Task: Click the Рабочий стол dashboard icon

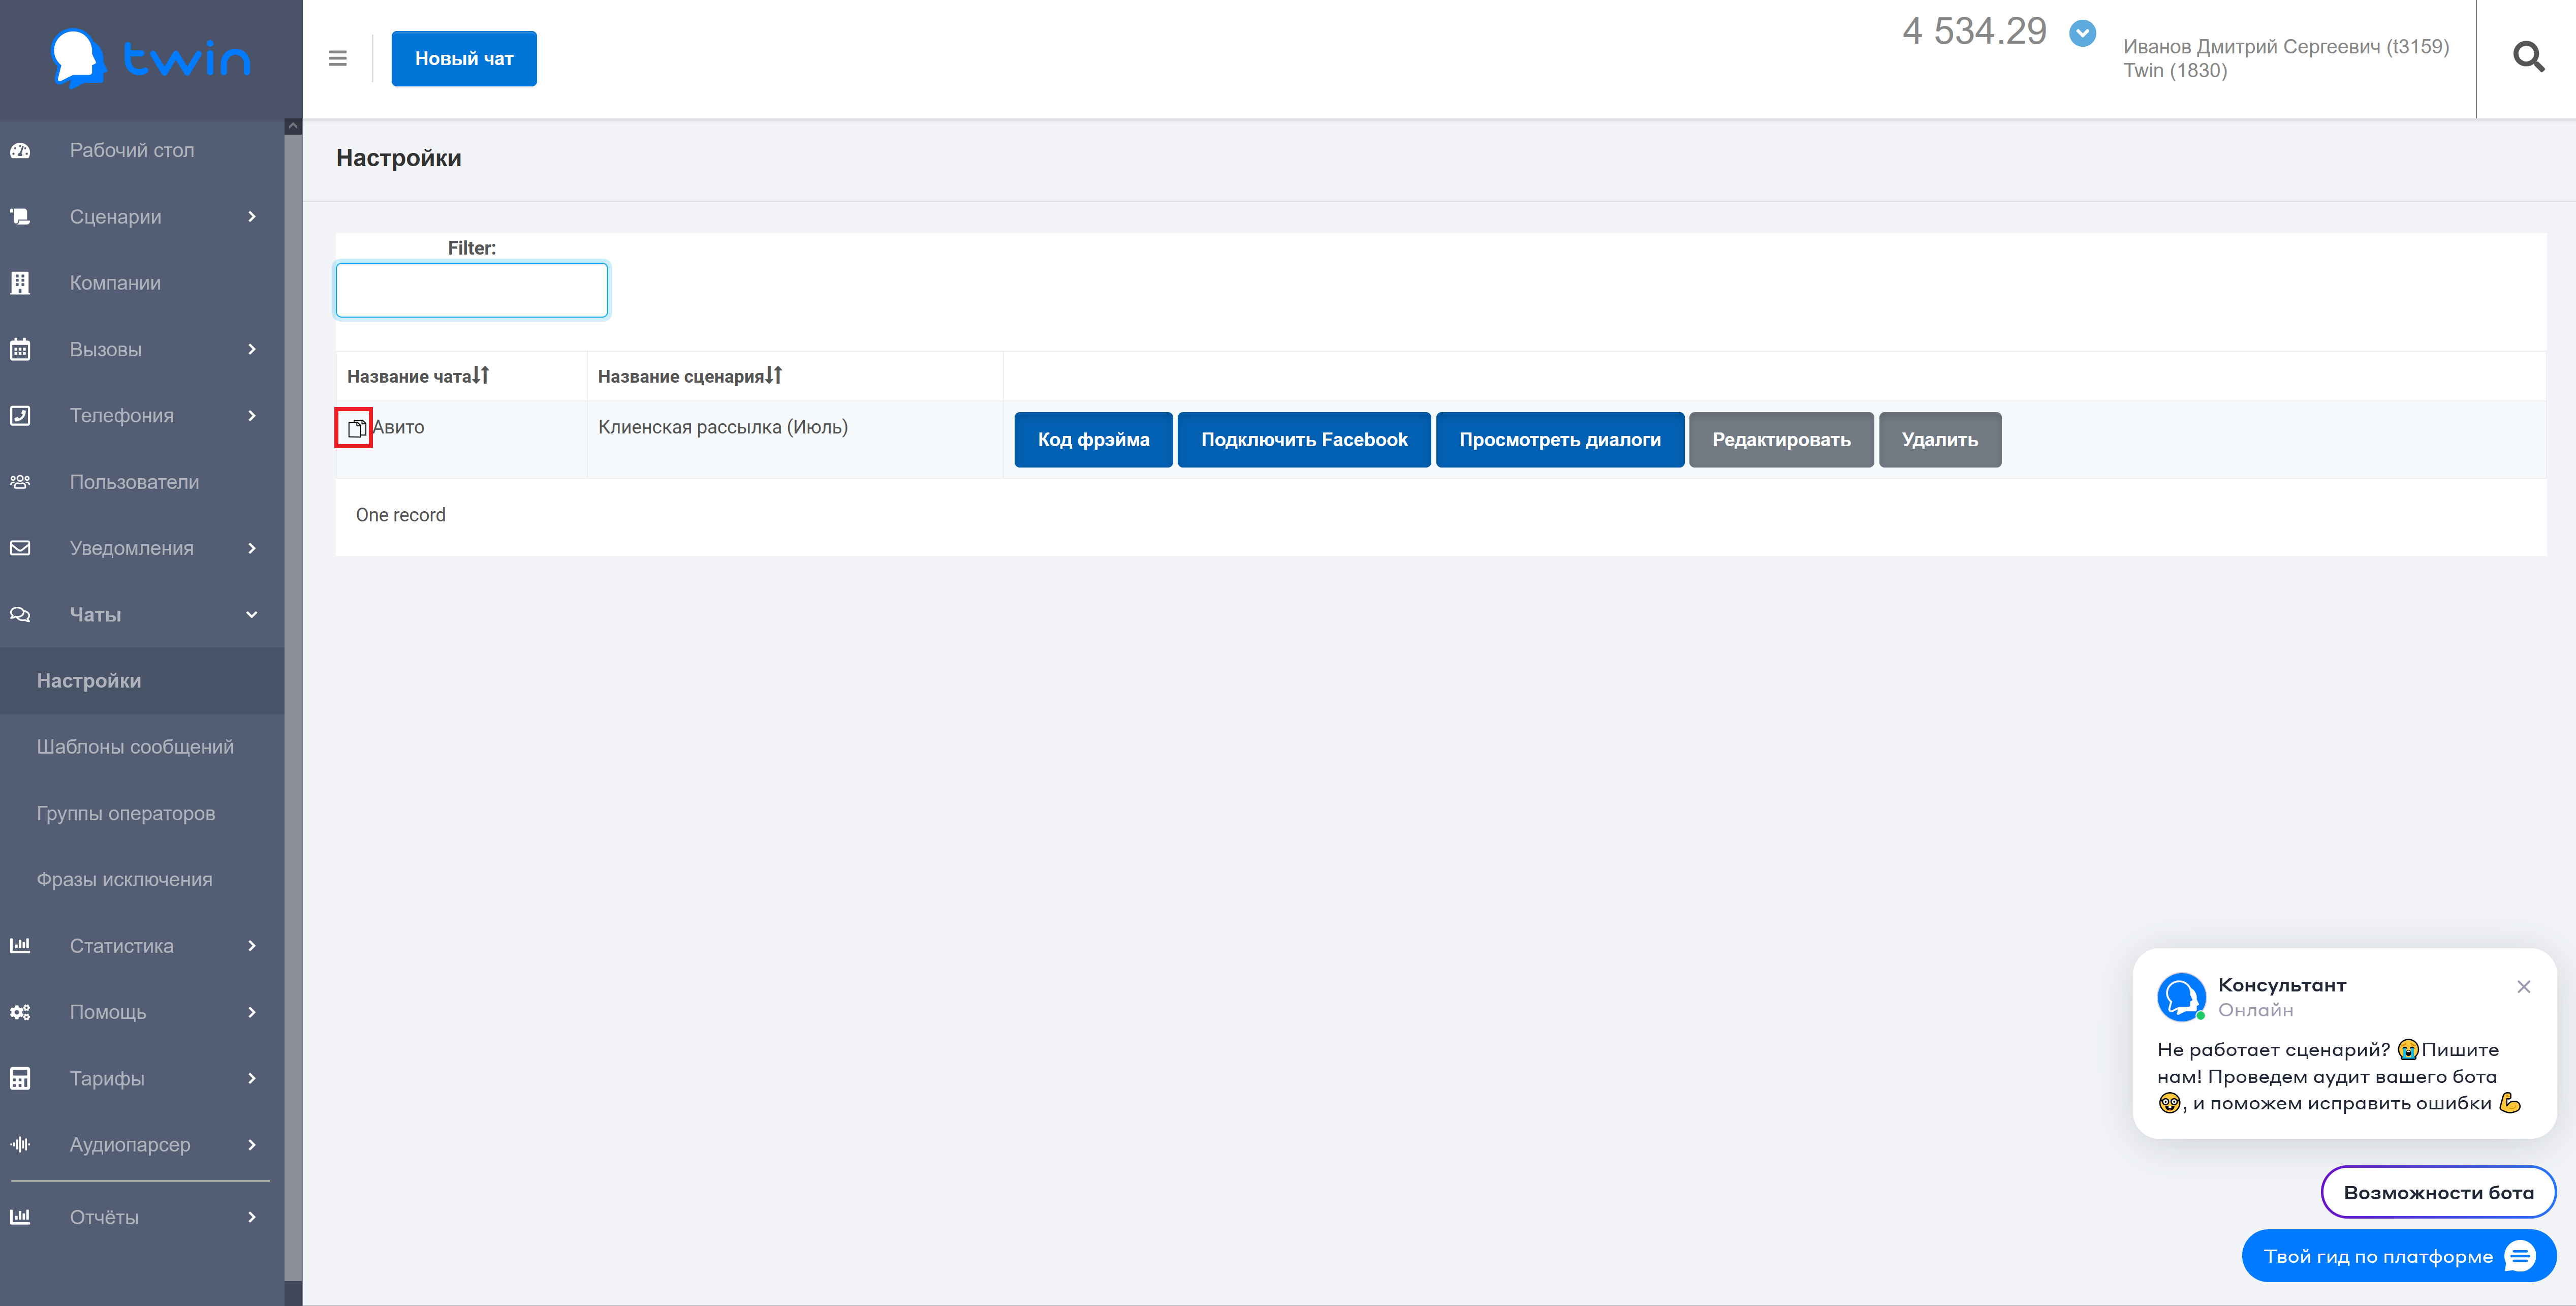Action: (x=20, y=151)
